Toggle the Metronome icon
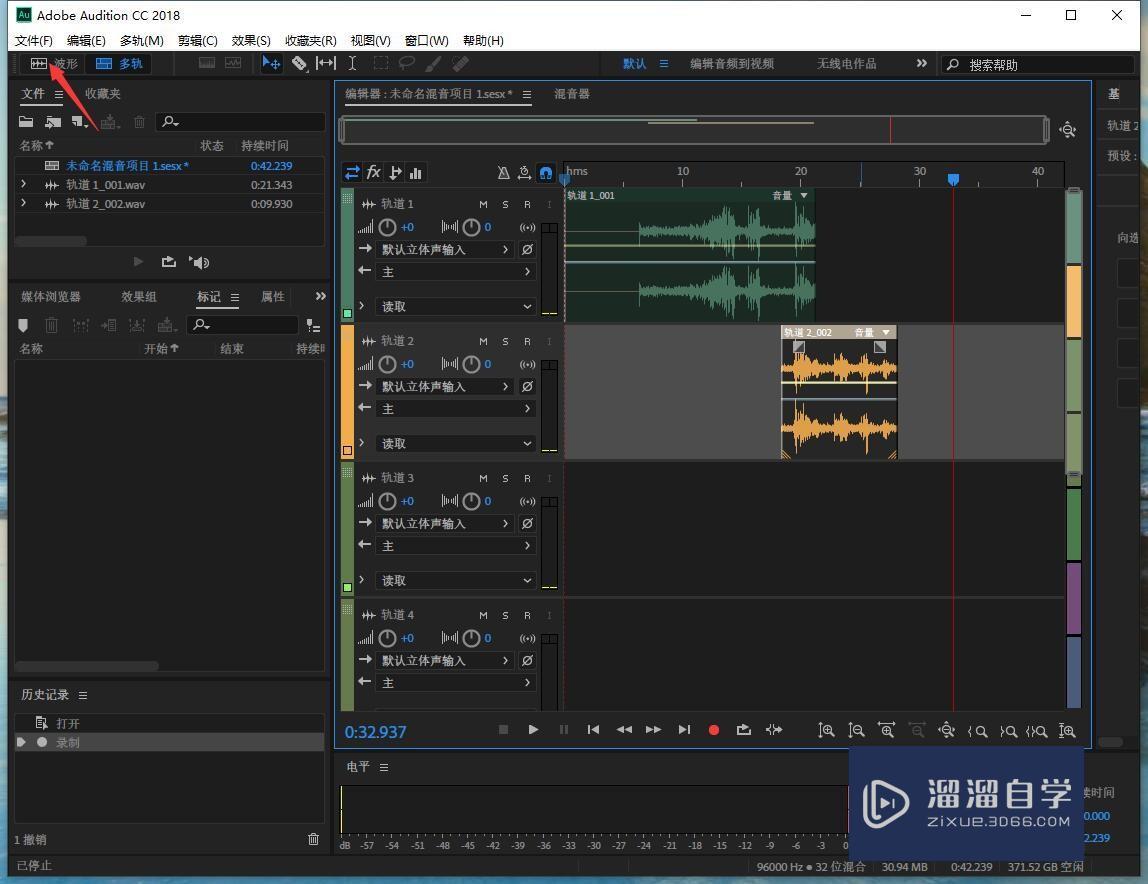Screen dimensions: 1148x884 point(503,173)
